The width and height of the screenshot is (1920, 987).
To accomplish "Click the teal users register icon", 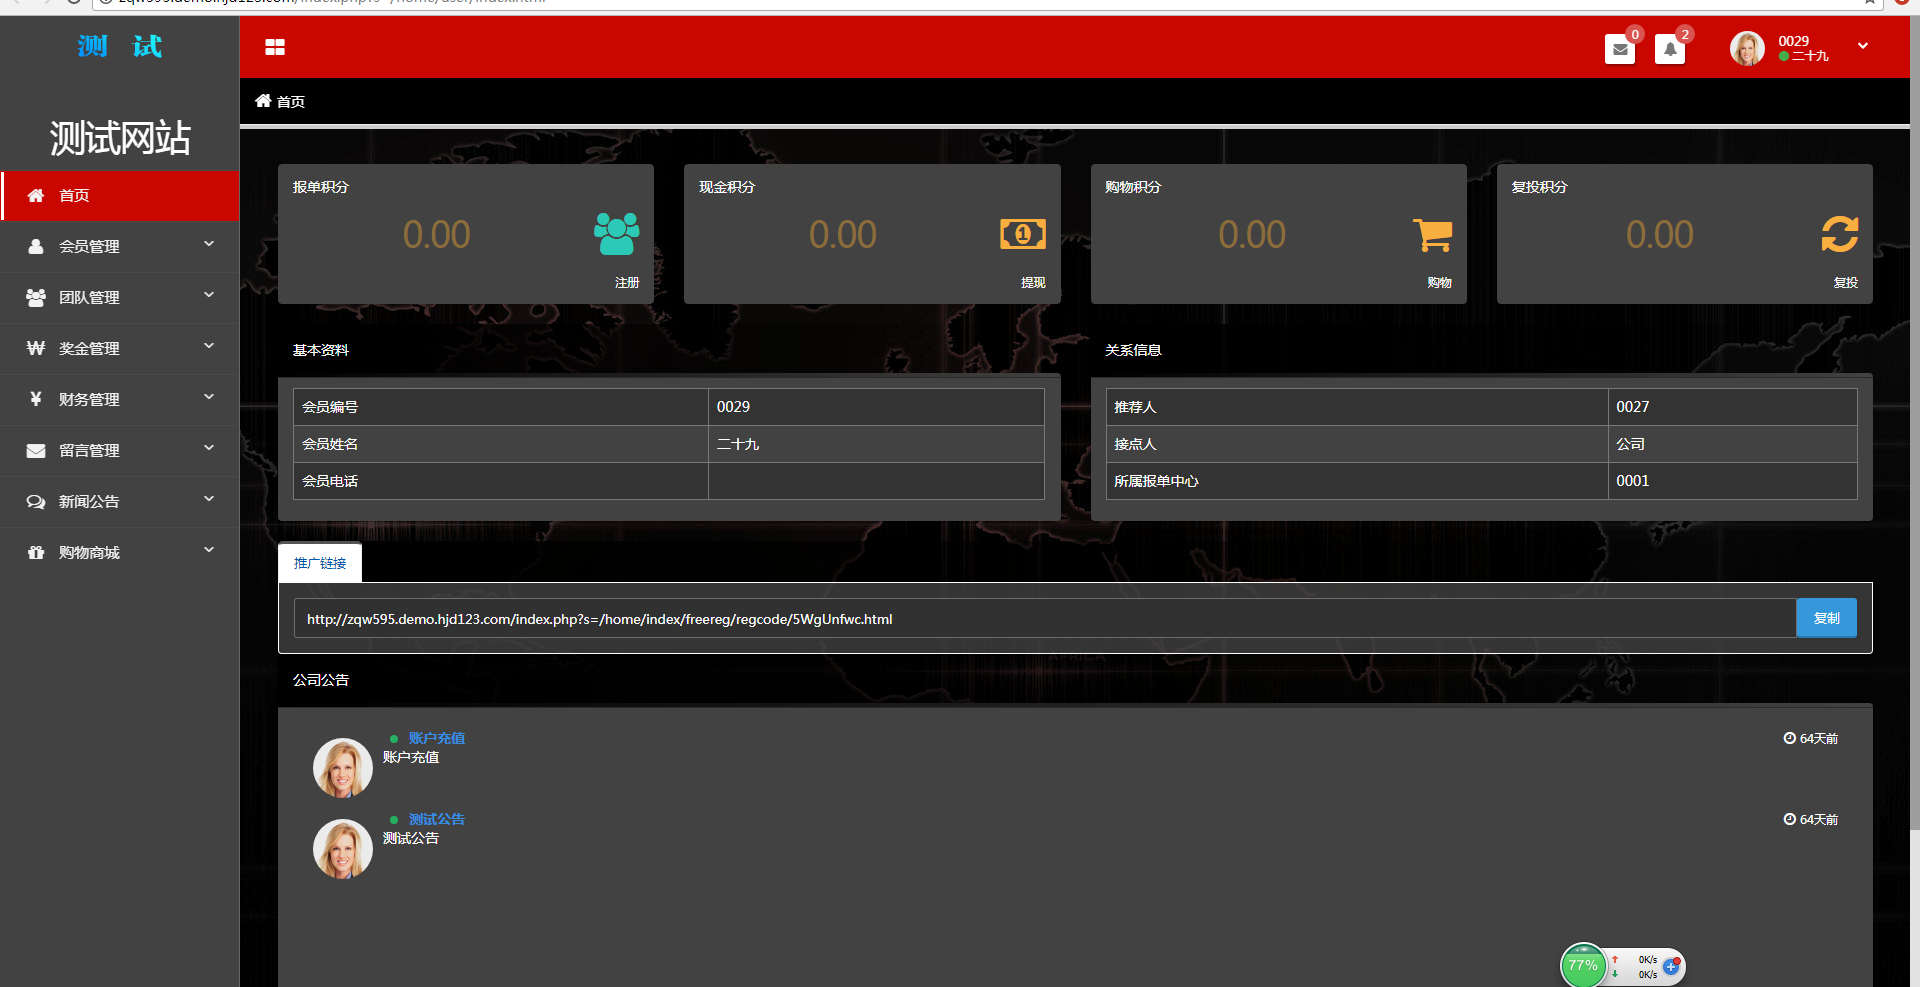I will (x=616, y=234).
